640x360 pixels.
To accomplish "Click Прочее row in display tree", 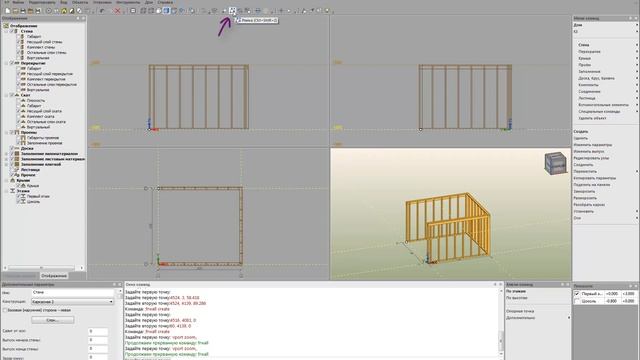I will click(28, 175).
